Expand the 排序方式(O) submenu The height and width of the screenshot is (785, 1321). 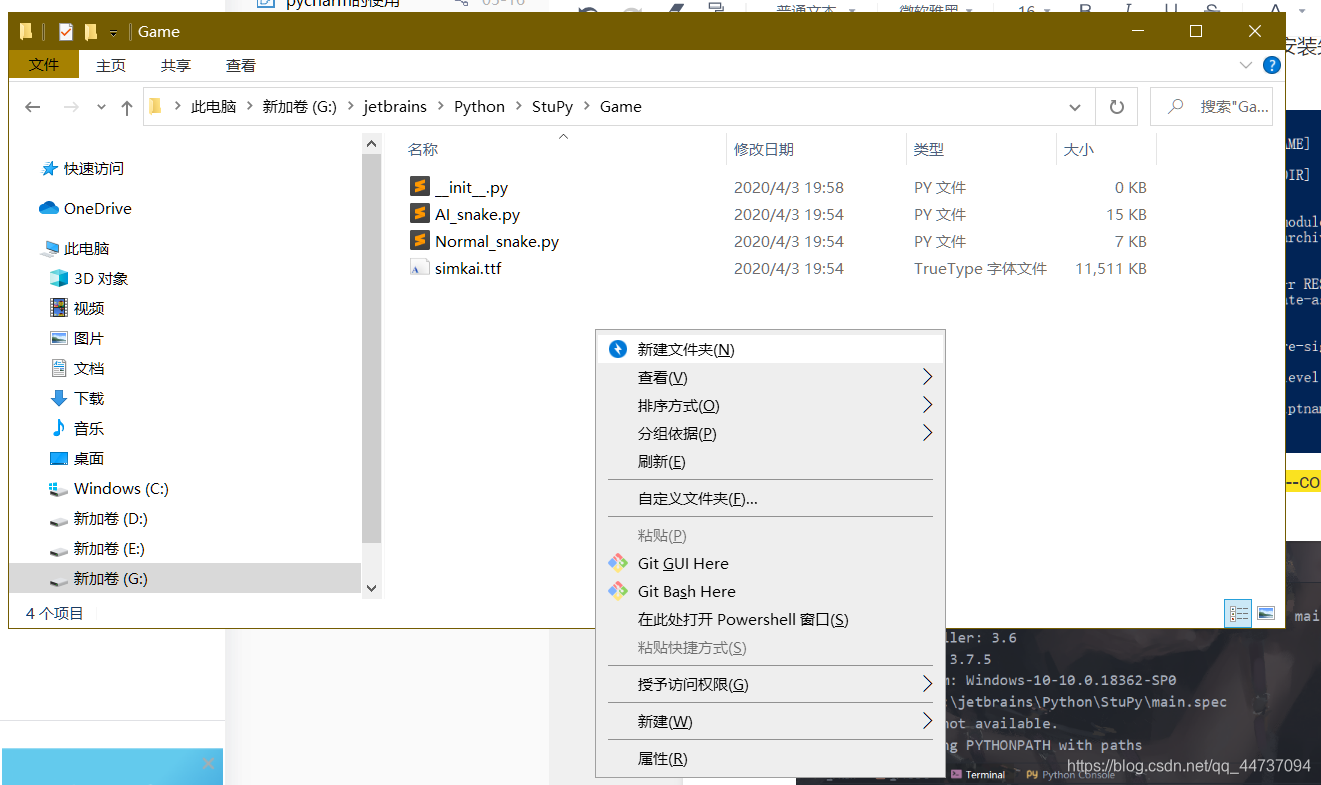[x=927, y=405]
